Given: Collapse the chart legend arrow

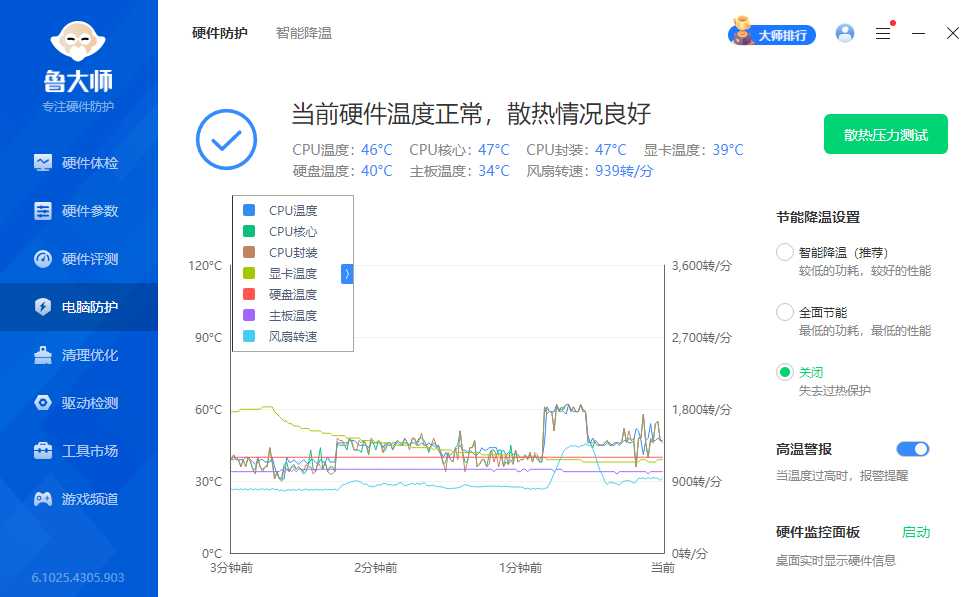Looking at the screenshot, I should 347,274.
